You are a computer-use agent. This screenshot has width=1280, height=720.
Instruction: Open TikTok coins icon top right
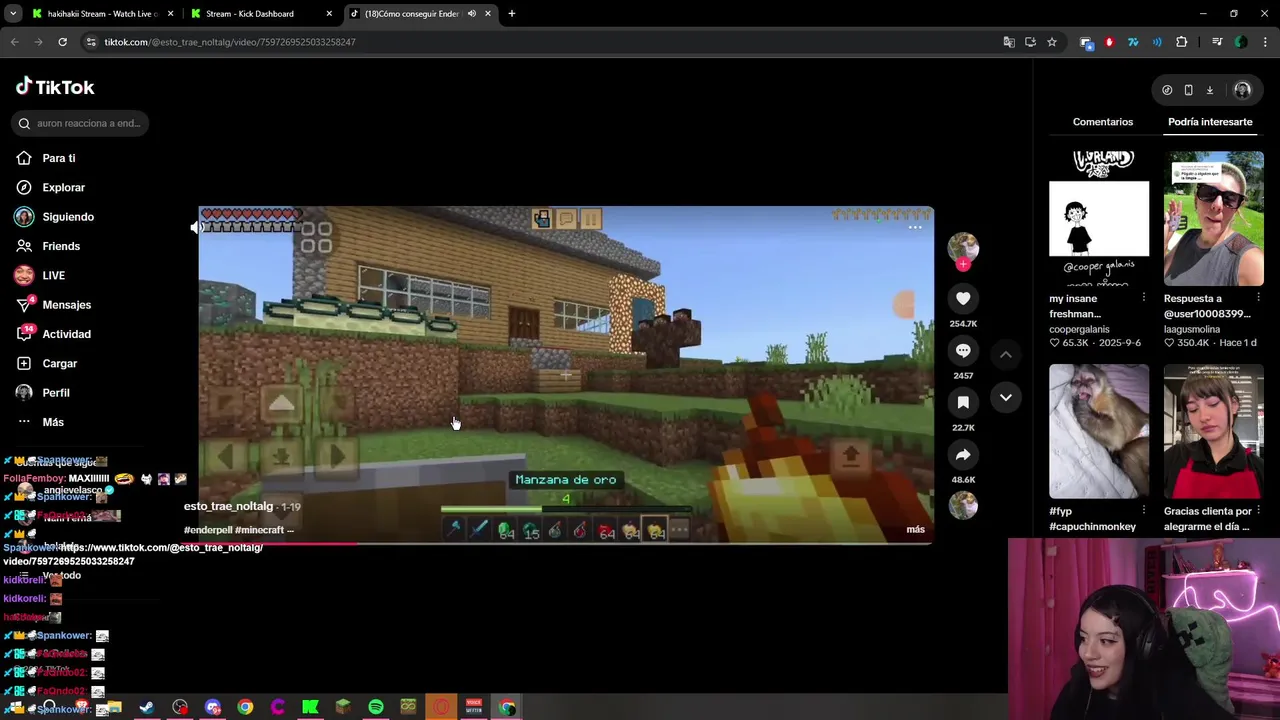(x=1167, y=90)
